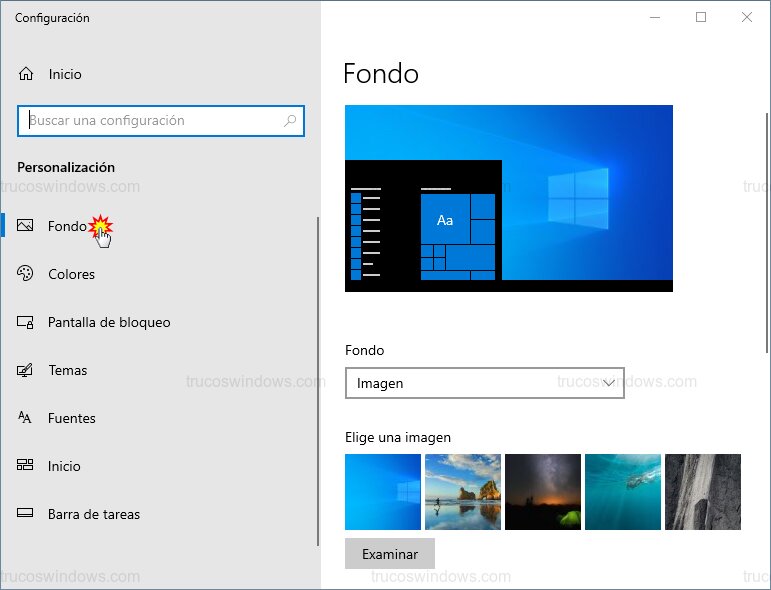Open Colores via its palette icon
Viewport: 771px width, 590px height.
(x=26, y=274)
